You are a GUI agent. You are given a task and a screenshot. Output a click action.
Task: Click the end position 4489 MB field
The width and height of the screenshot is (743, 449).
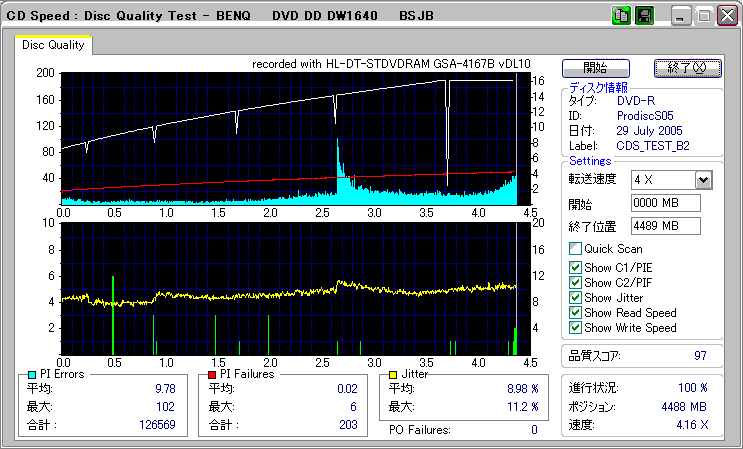pyautogui.click(x=665, y=225)
